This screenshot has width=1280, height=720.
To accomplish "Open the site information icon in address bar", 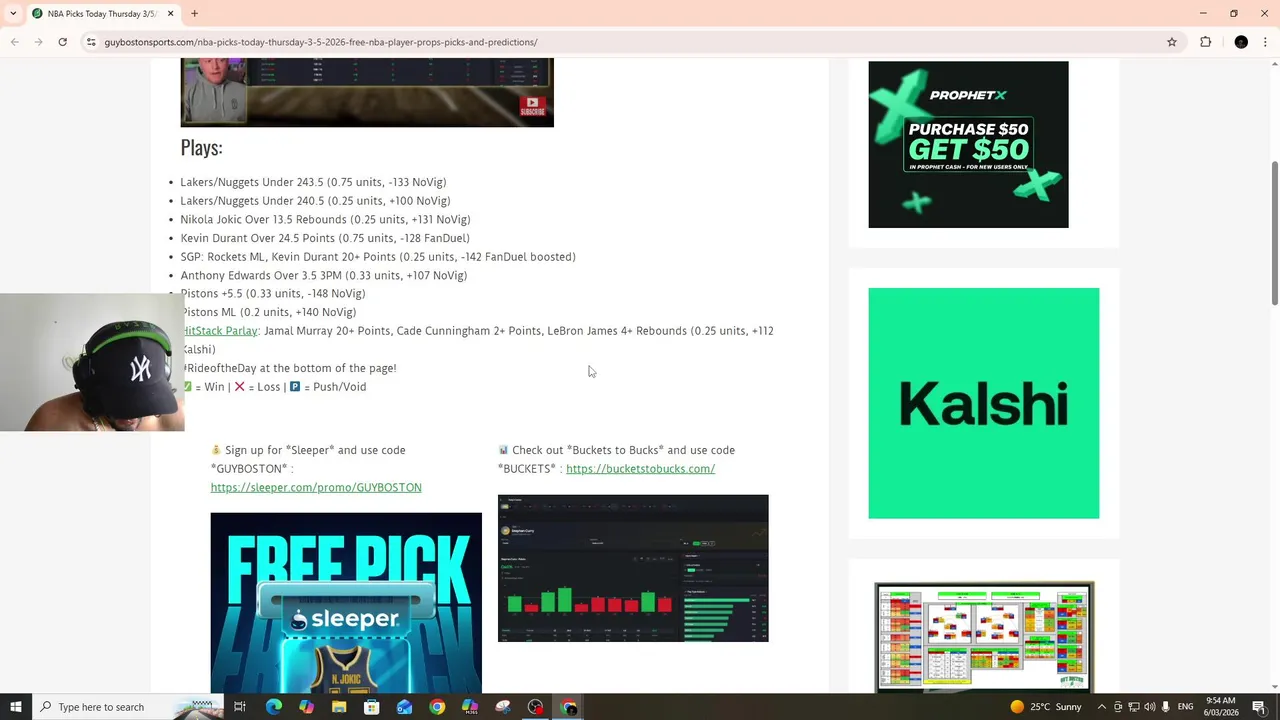I will point(91,42).
